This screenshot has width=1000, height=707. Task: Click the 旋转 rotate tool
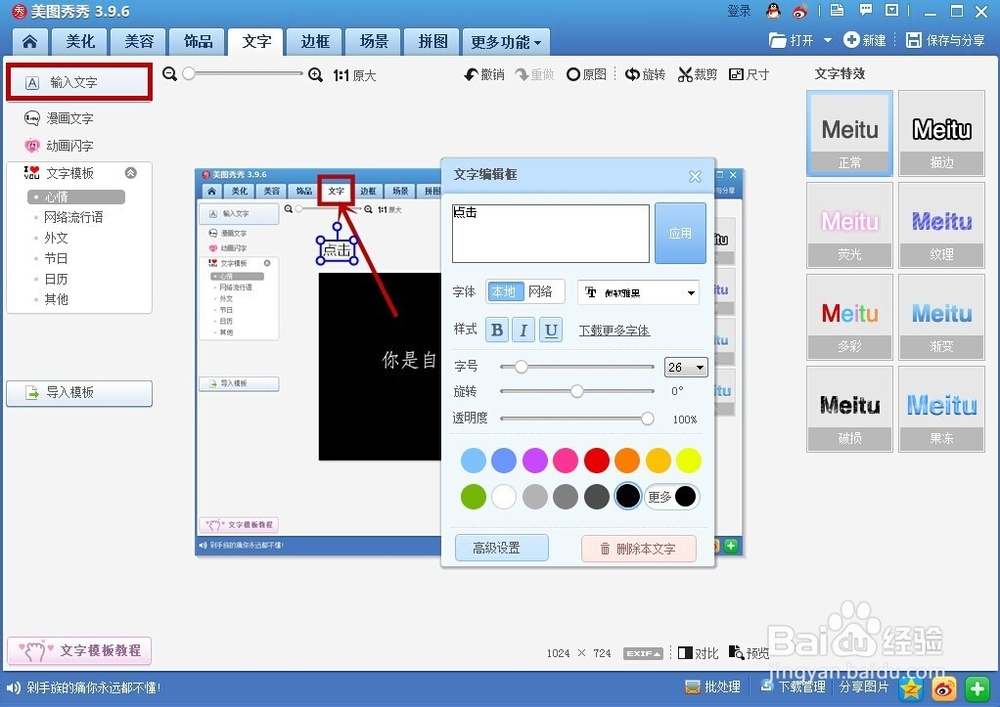[x=645, y=75]
